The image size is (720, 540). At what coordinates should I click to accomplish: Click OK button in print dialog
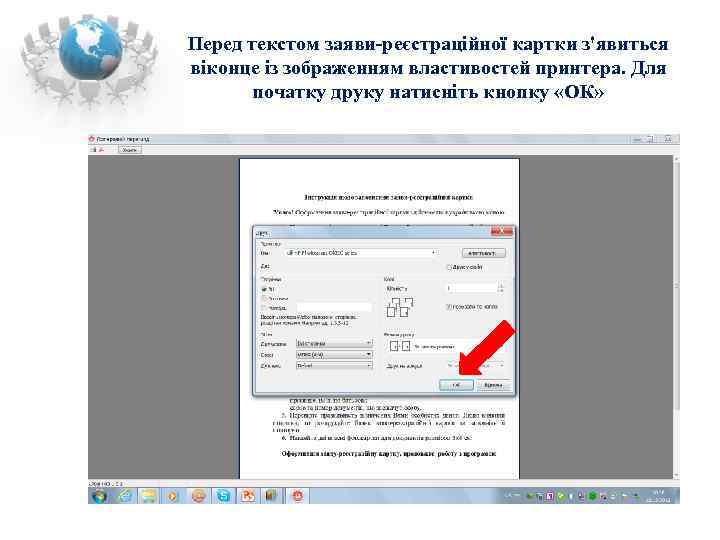coord(456,385)
